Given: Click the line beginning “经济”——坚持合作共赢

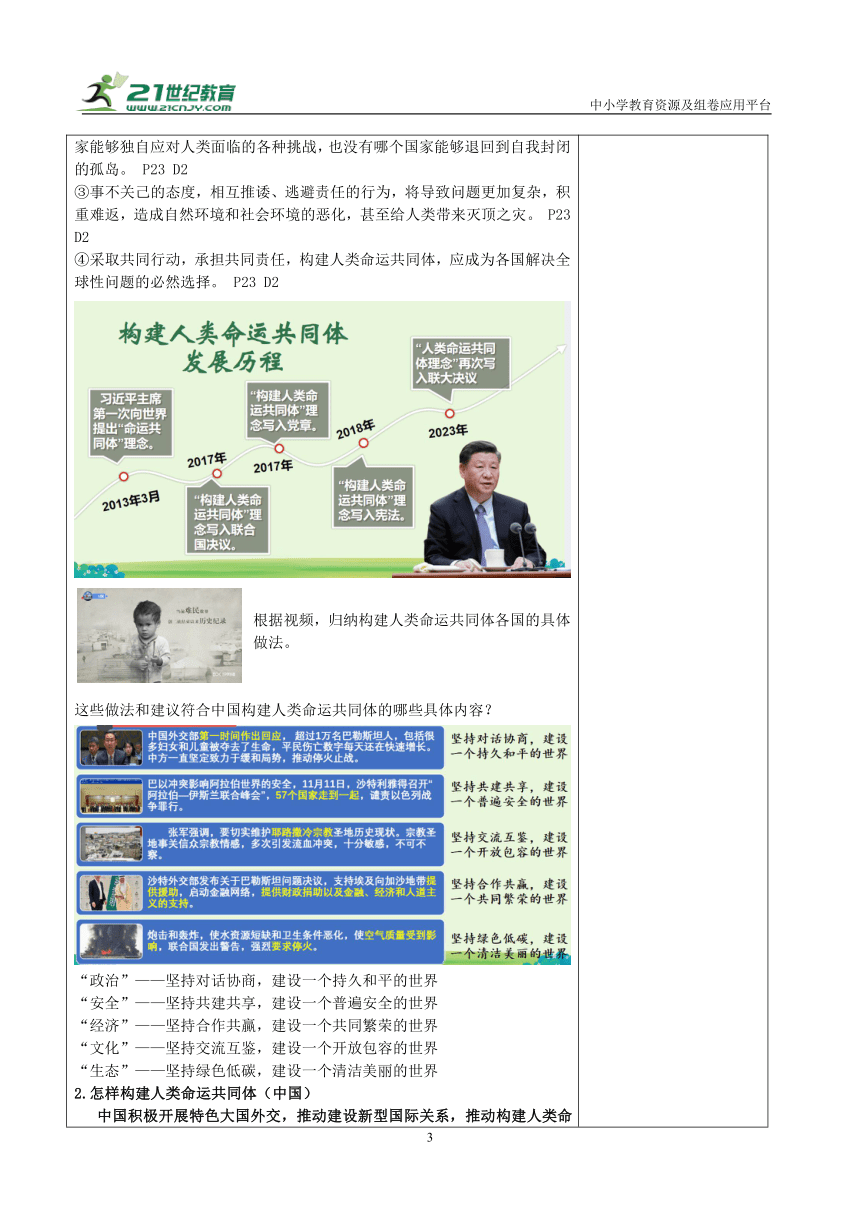Looking at the screenshot, I should click(x=257, y=1026).
